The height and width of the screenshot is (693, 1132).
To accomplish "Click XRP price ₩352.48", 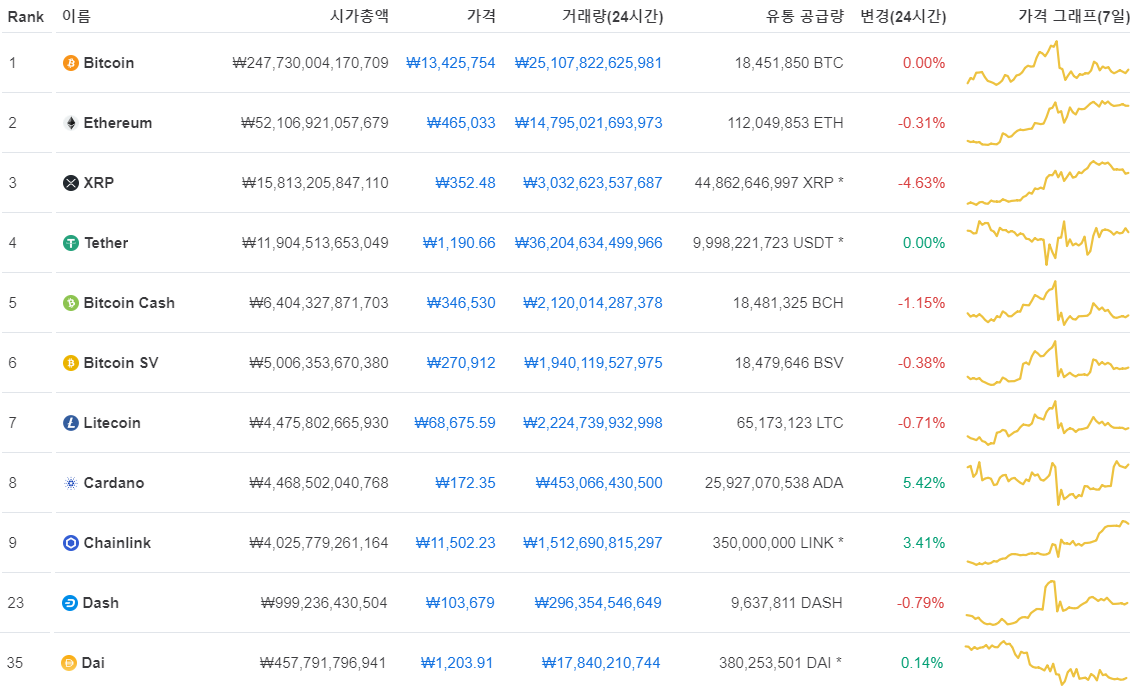I will [x=465, y=183].
